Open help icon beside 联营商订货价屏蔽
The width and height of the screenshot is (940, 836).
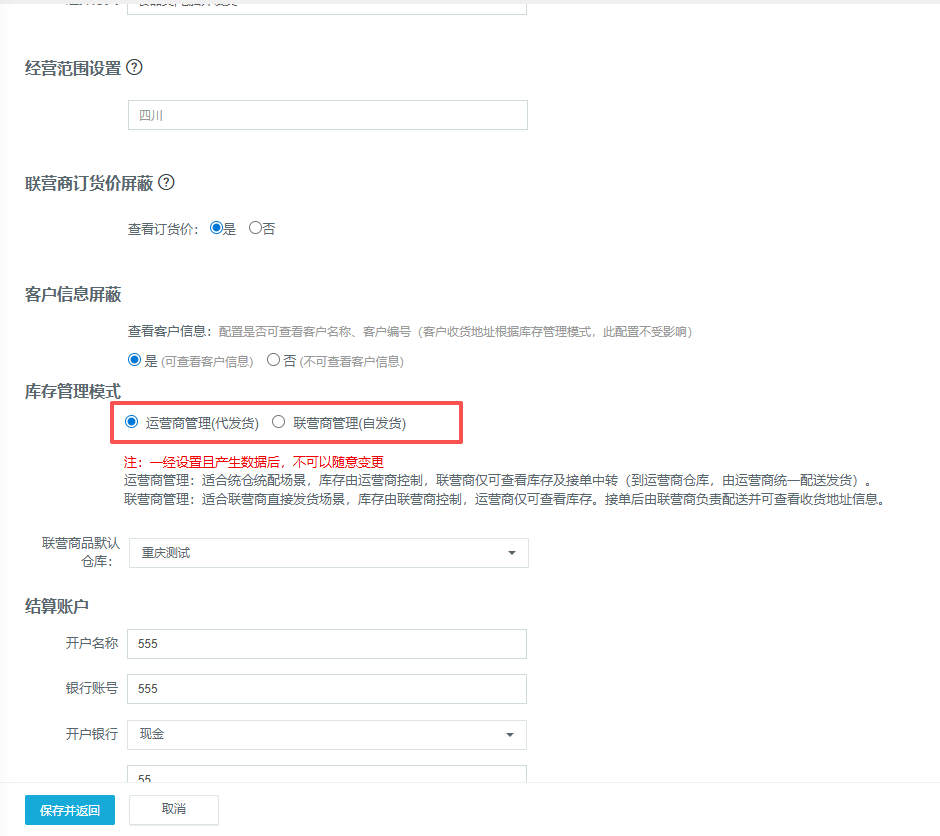(167, 182)
